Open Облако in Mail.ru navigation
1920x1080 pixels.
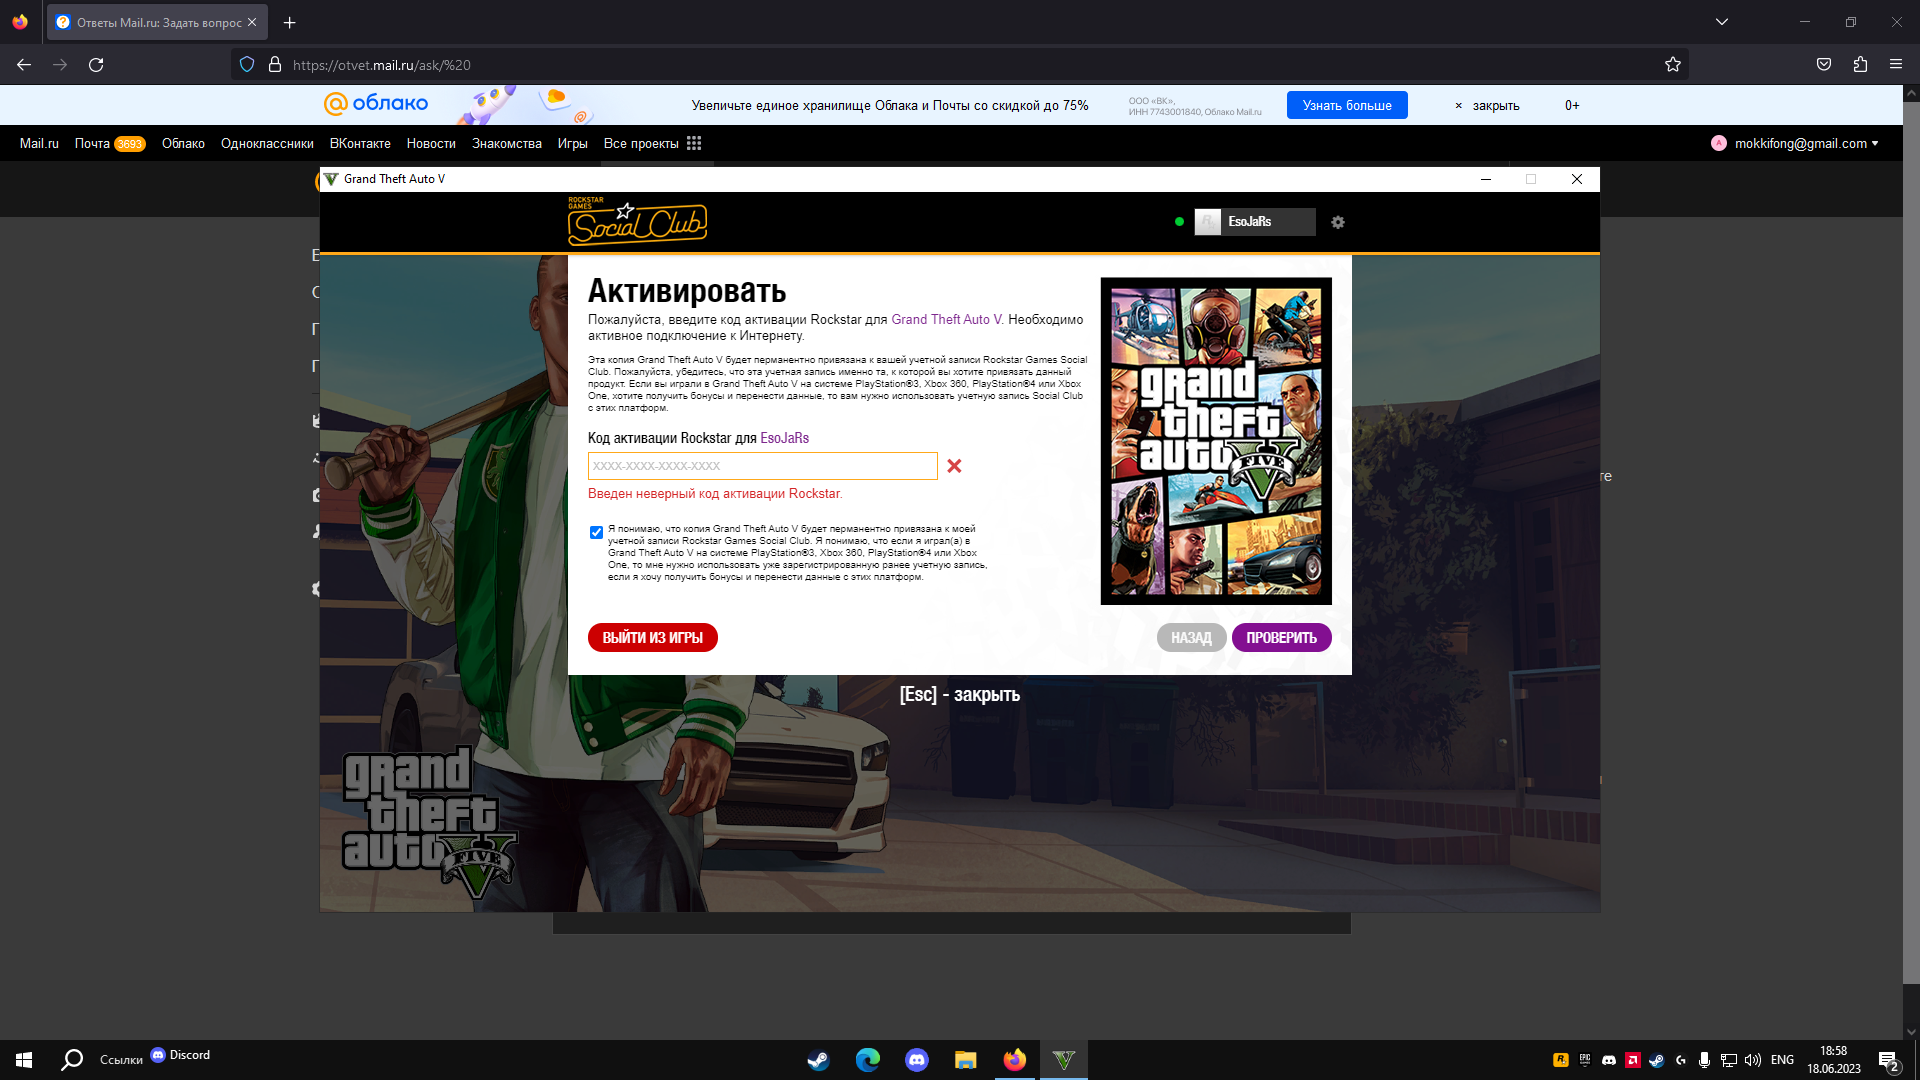click(x=183, y=144)
